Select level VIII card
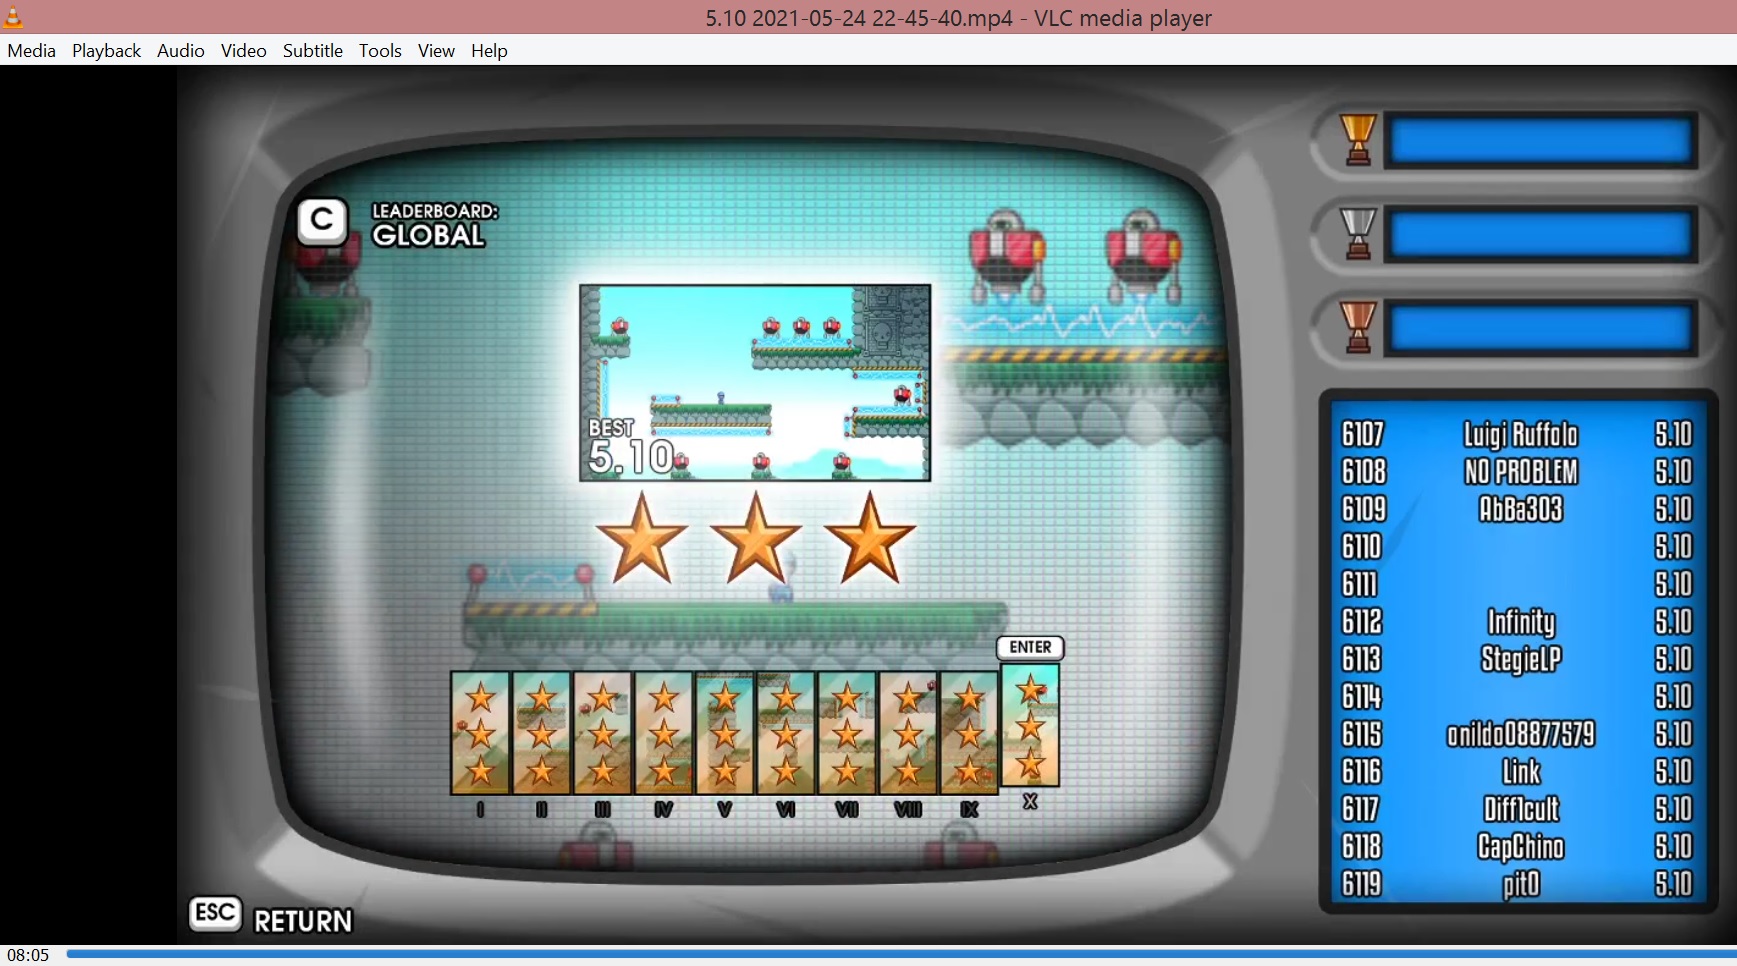1737x966 pixels. (x=907, y=733)
